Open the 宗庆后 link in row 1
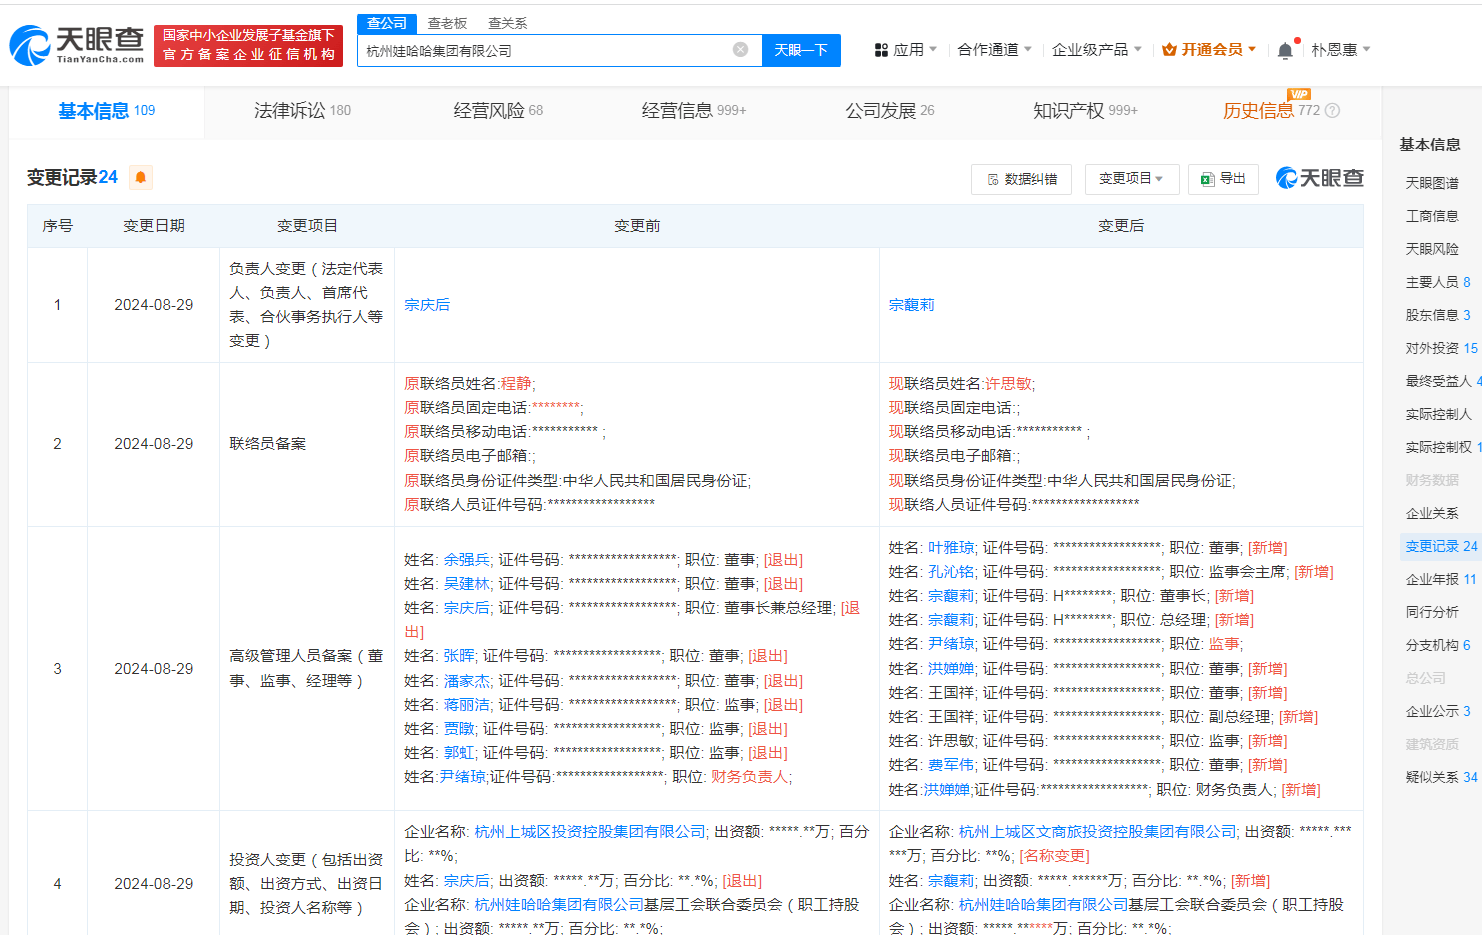This screenshot has width=1482, height=935. pyautogui.click(x=427, y=305)
